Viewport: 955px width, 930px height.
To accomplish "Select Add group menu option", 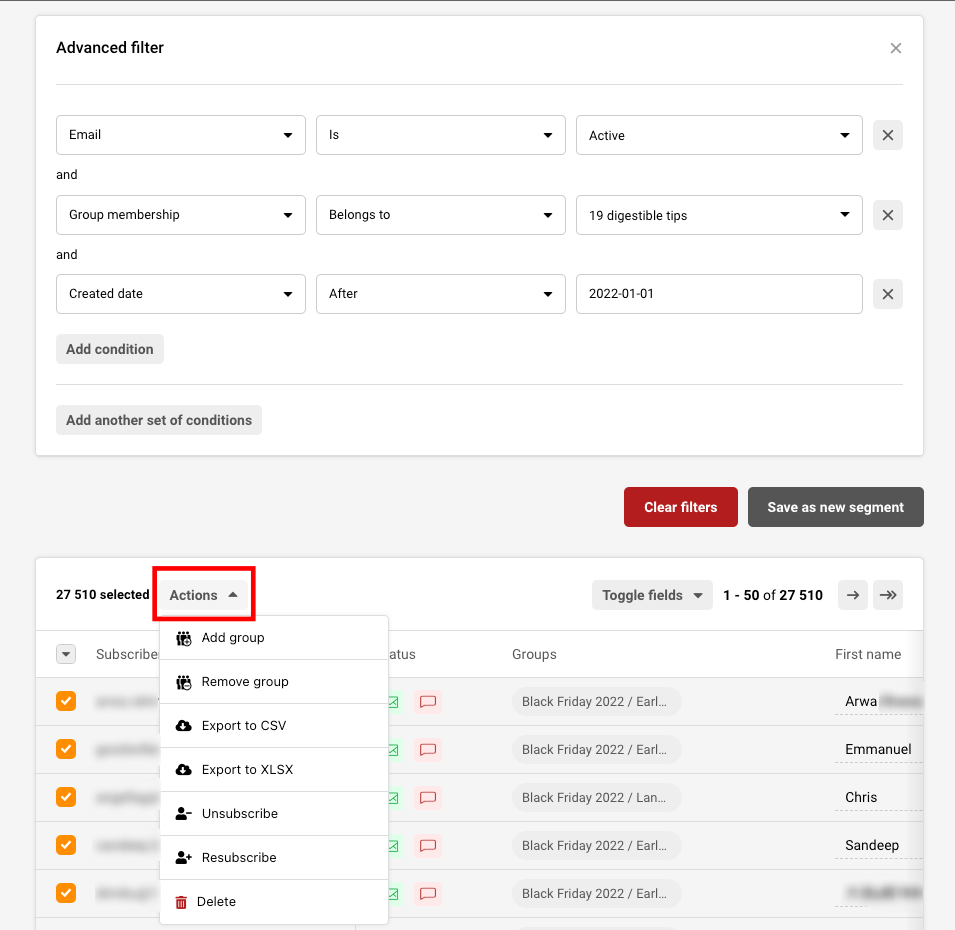I will click(232, 638).
